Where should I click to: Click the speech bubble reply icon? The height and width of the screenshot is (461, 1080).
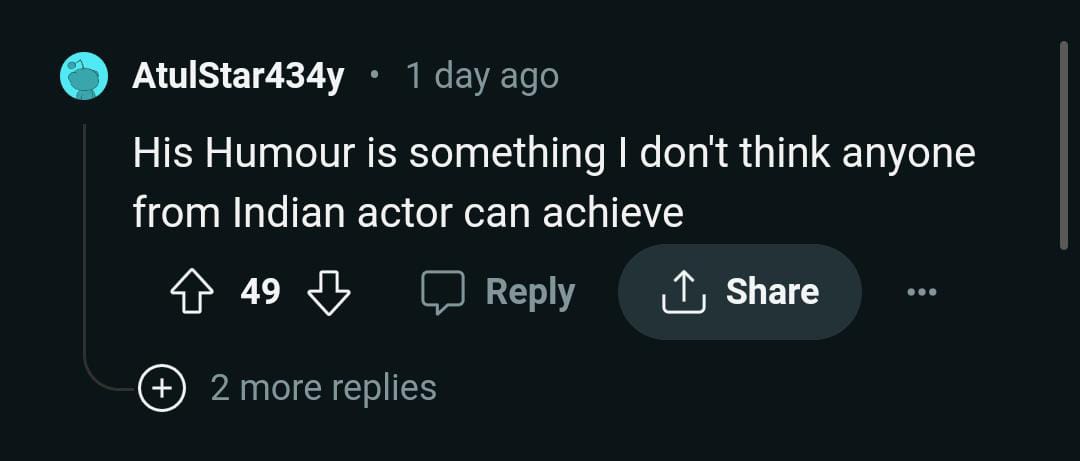click(x=443, y=292)
